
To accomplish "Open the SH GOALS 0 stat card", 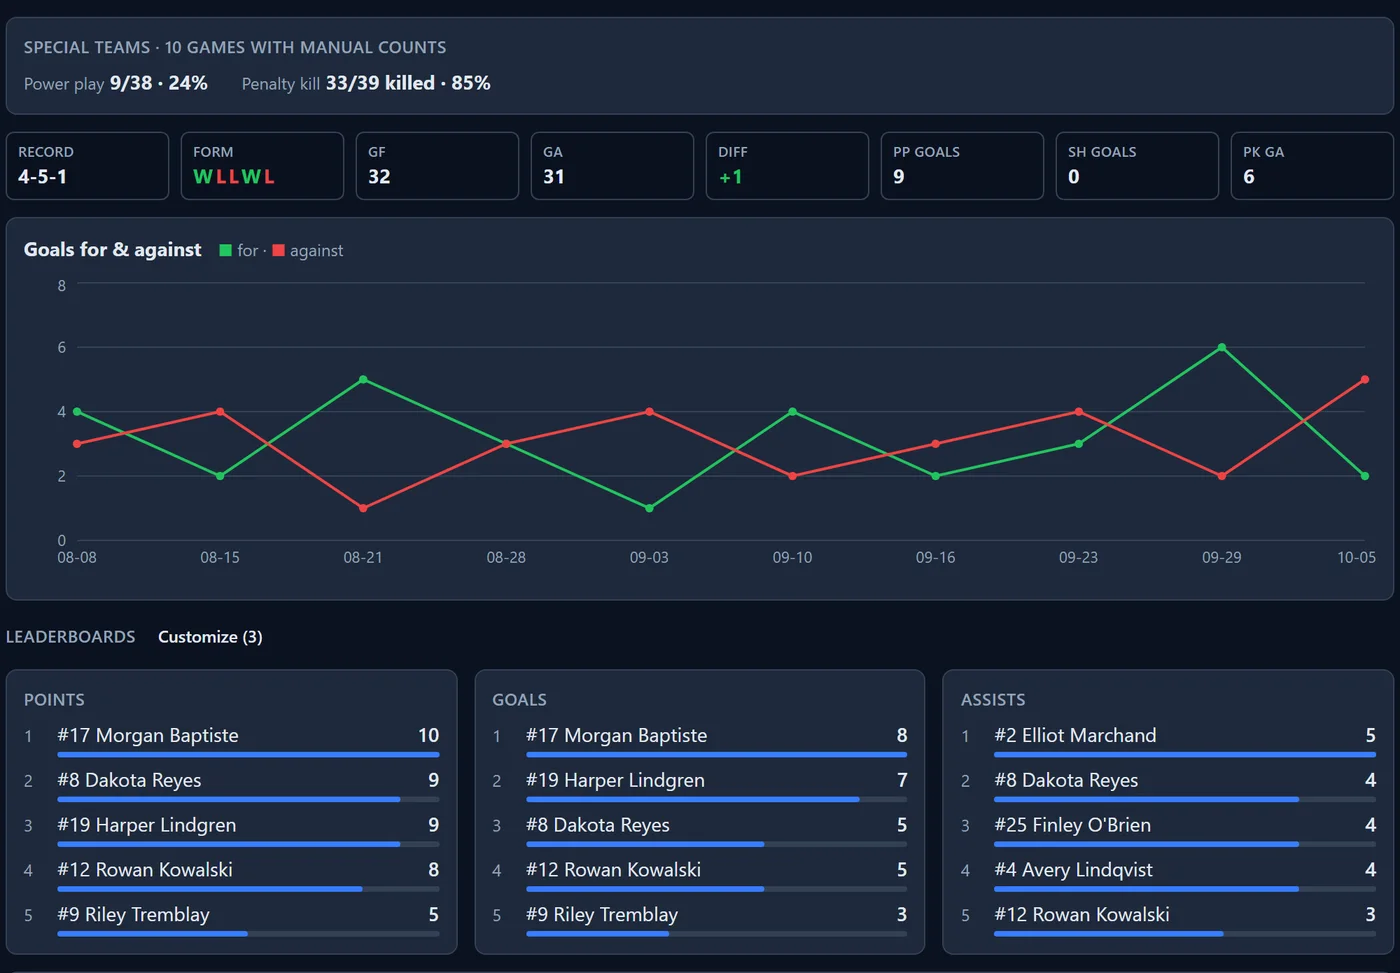I will point(1137,166).
